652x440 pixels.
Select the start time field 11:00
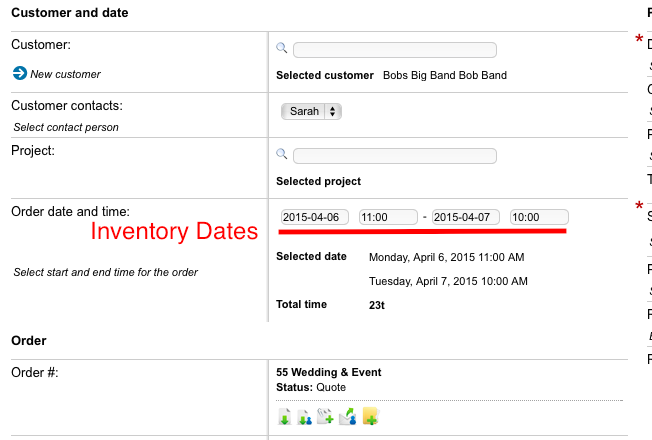[x=388, y=217]
